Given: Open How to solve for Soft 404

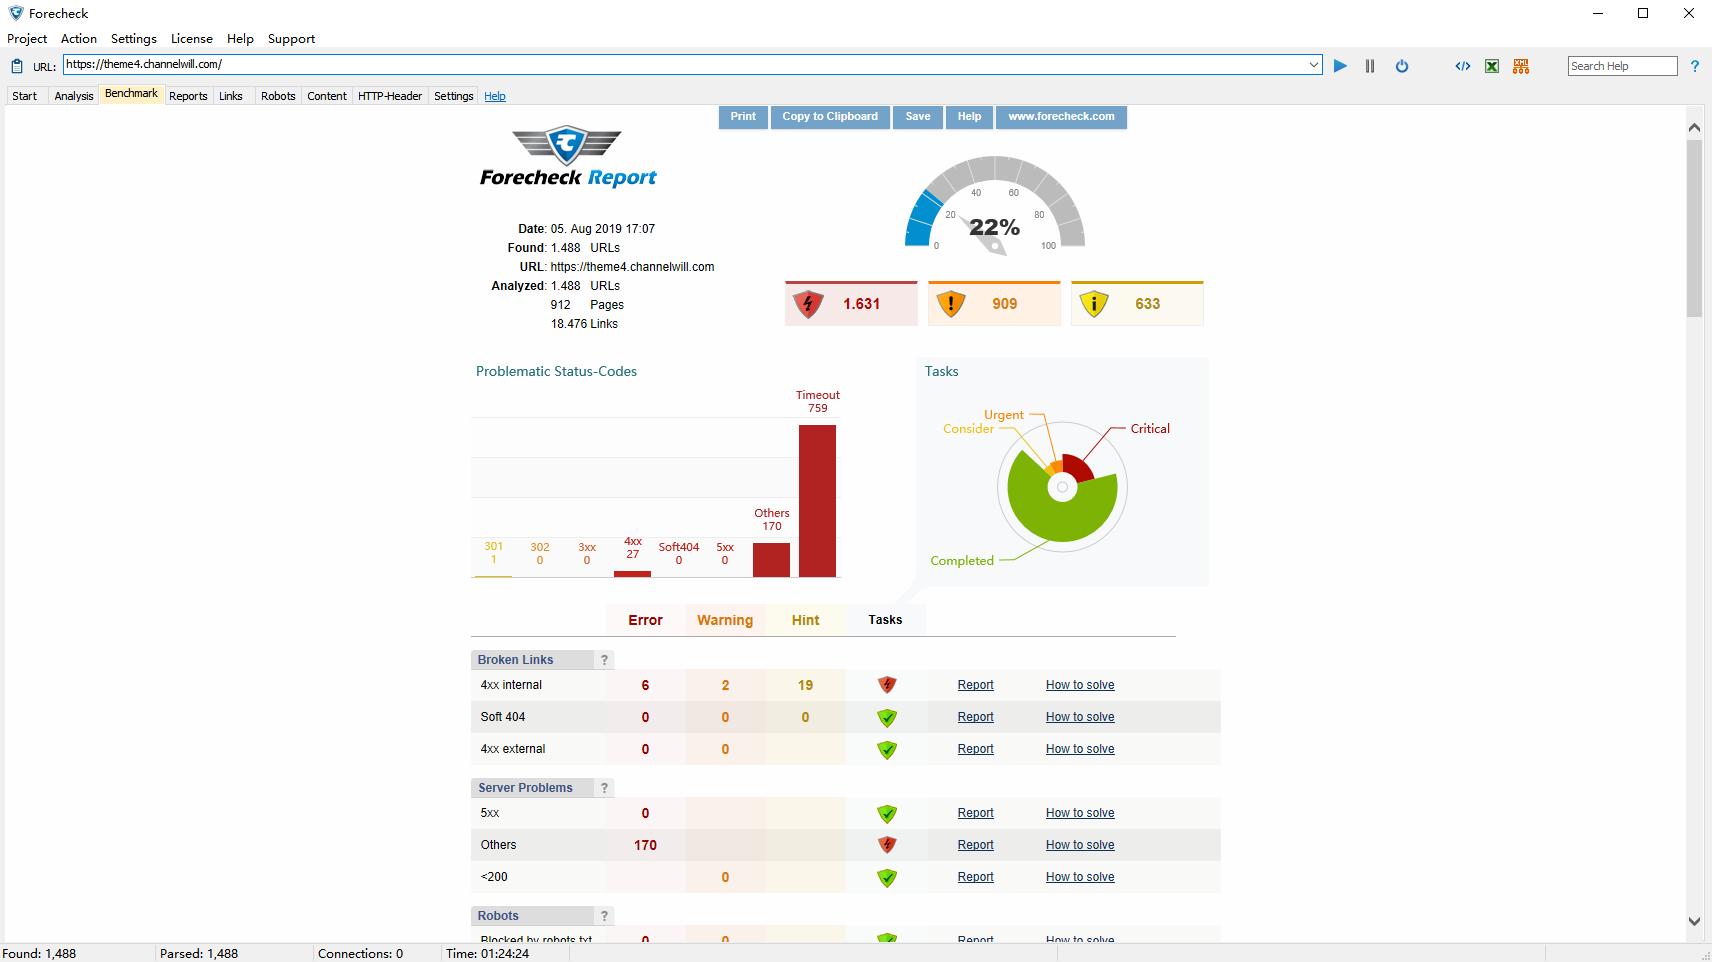Looking at the screenshot, I should [1080, 717].
